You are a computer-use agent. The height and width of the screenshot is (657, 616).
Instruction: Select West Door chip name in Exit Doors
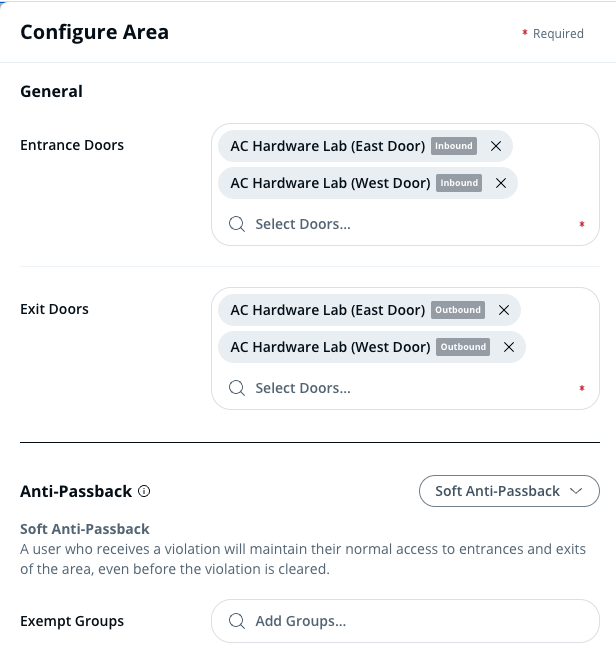point(330,347)
